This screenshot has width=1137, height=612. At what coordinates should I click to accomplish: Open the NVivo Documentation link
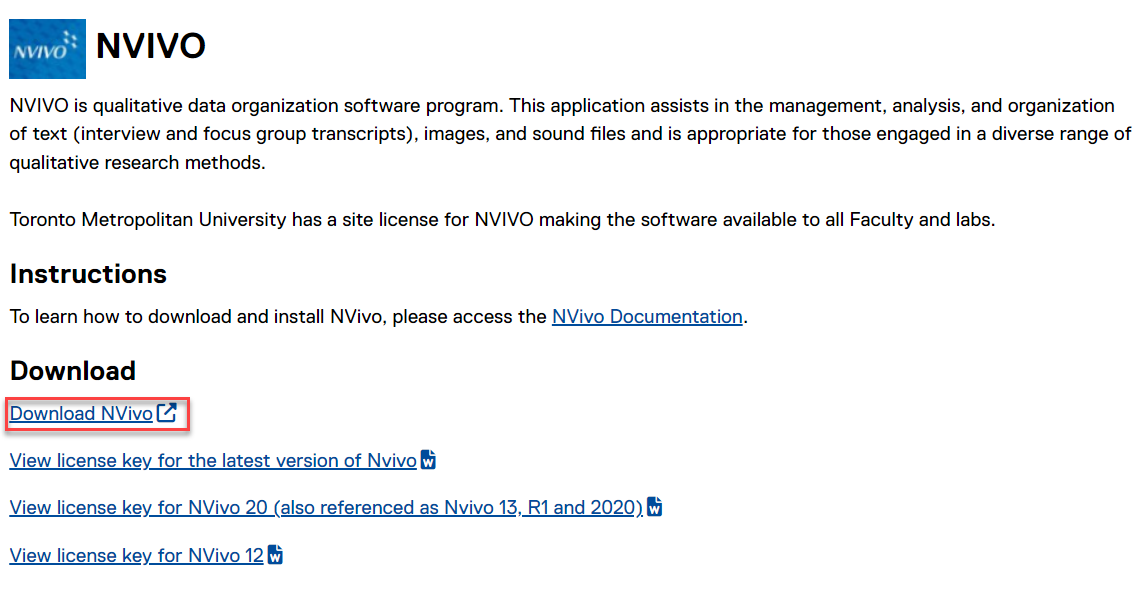[646, 317]
